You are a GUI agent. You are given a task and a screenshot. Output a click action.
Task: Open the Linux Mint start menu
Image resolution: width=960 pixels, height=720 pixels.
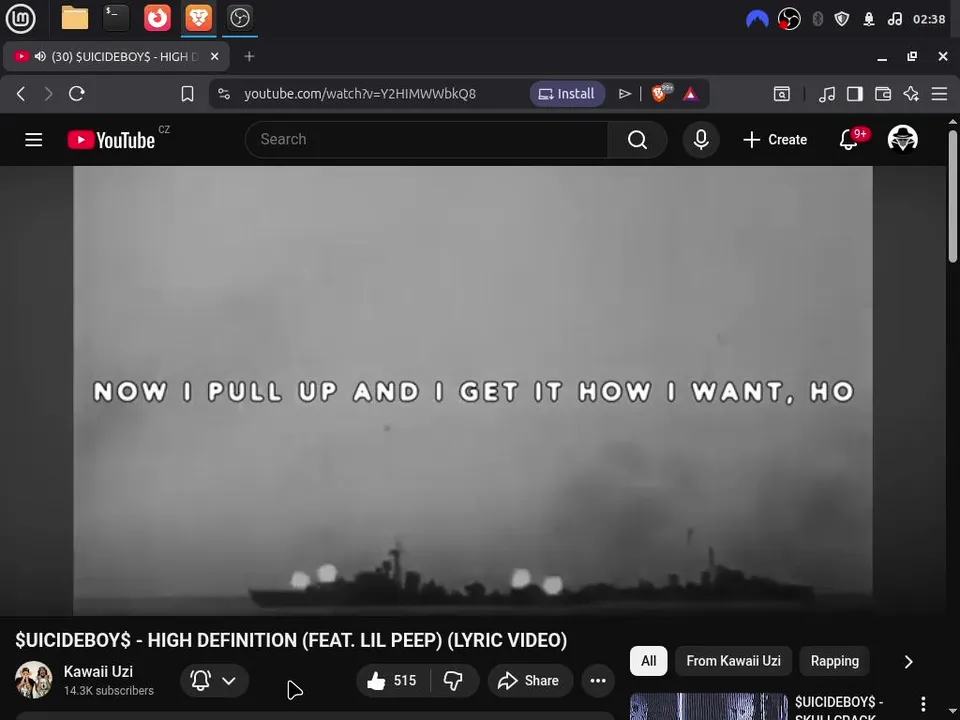click(20, 18)
